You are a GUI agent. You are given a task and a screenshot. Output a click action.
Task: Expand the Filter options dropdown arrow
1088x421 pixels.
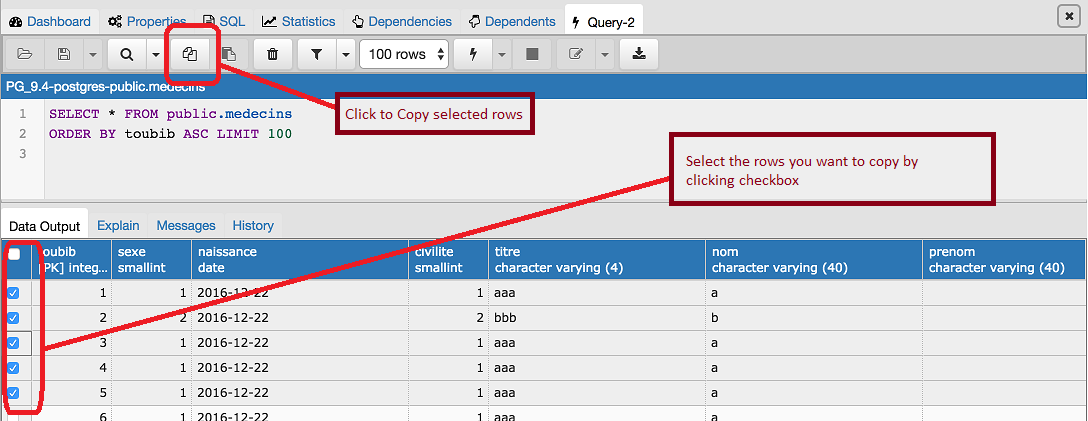pyautogui.click(x=345, y=54)
